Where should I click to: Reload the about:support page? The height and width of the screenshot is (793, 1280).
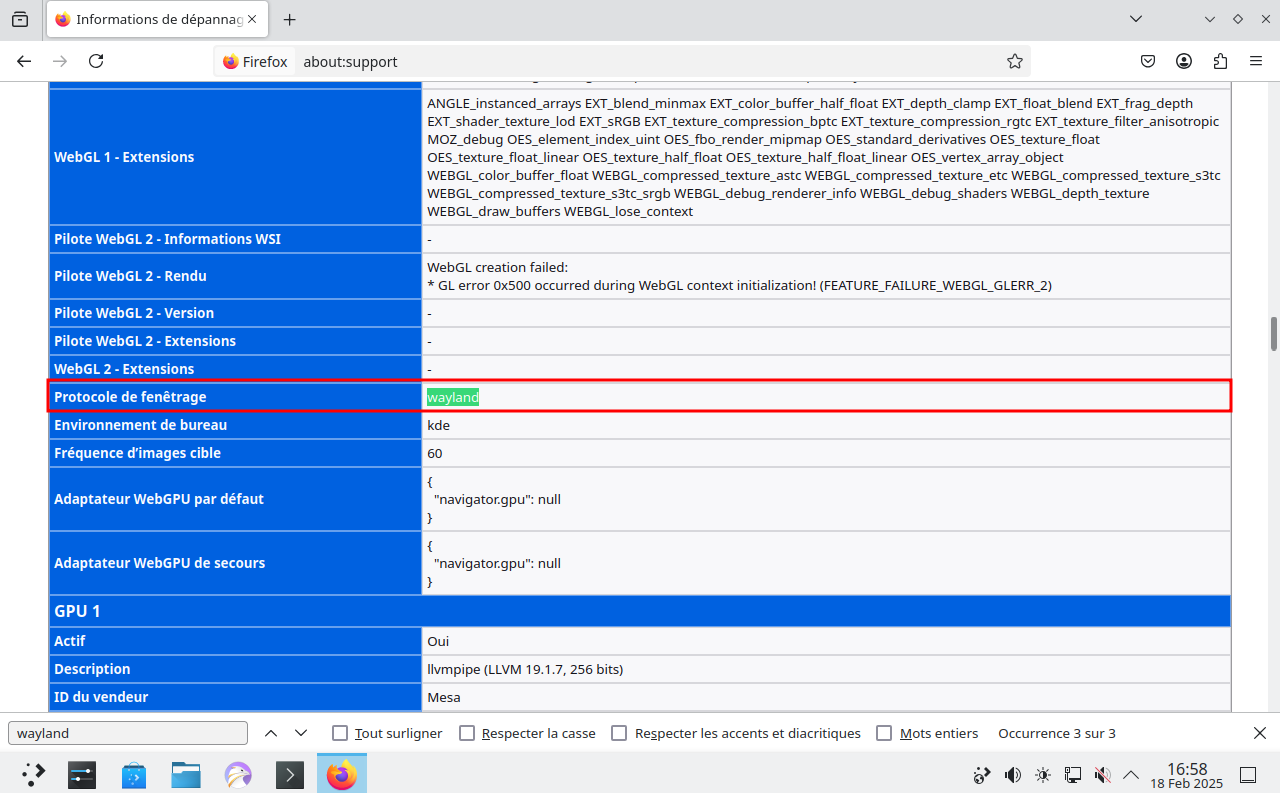point(96,61)
